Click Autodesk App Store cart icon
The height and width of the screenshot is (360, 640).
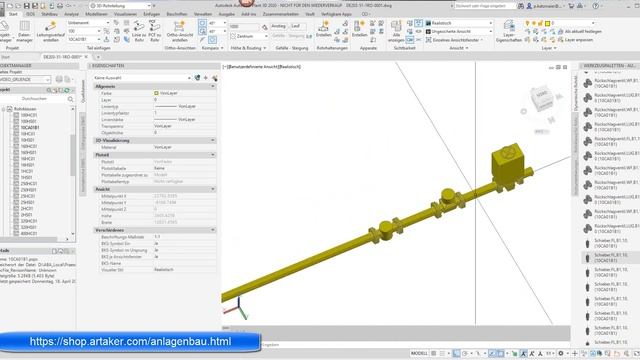pyautogui.click(x=571, y=6)
